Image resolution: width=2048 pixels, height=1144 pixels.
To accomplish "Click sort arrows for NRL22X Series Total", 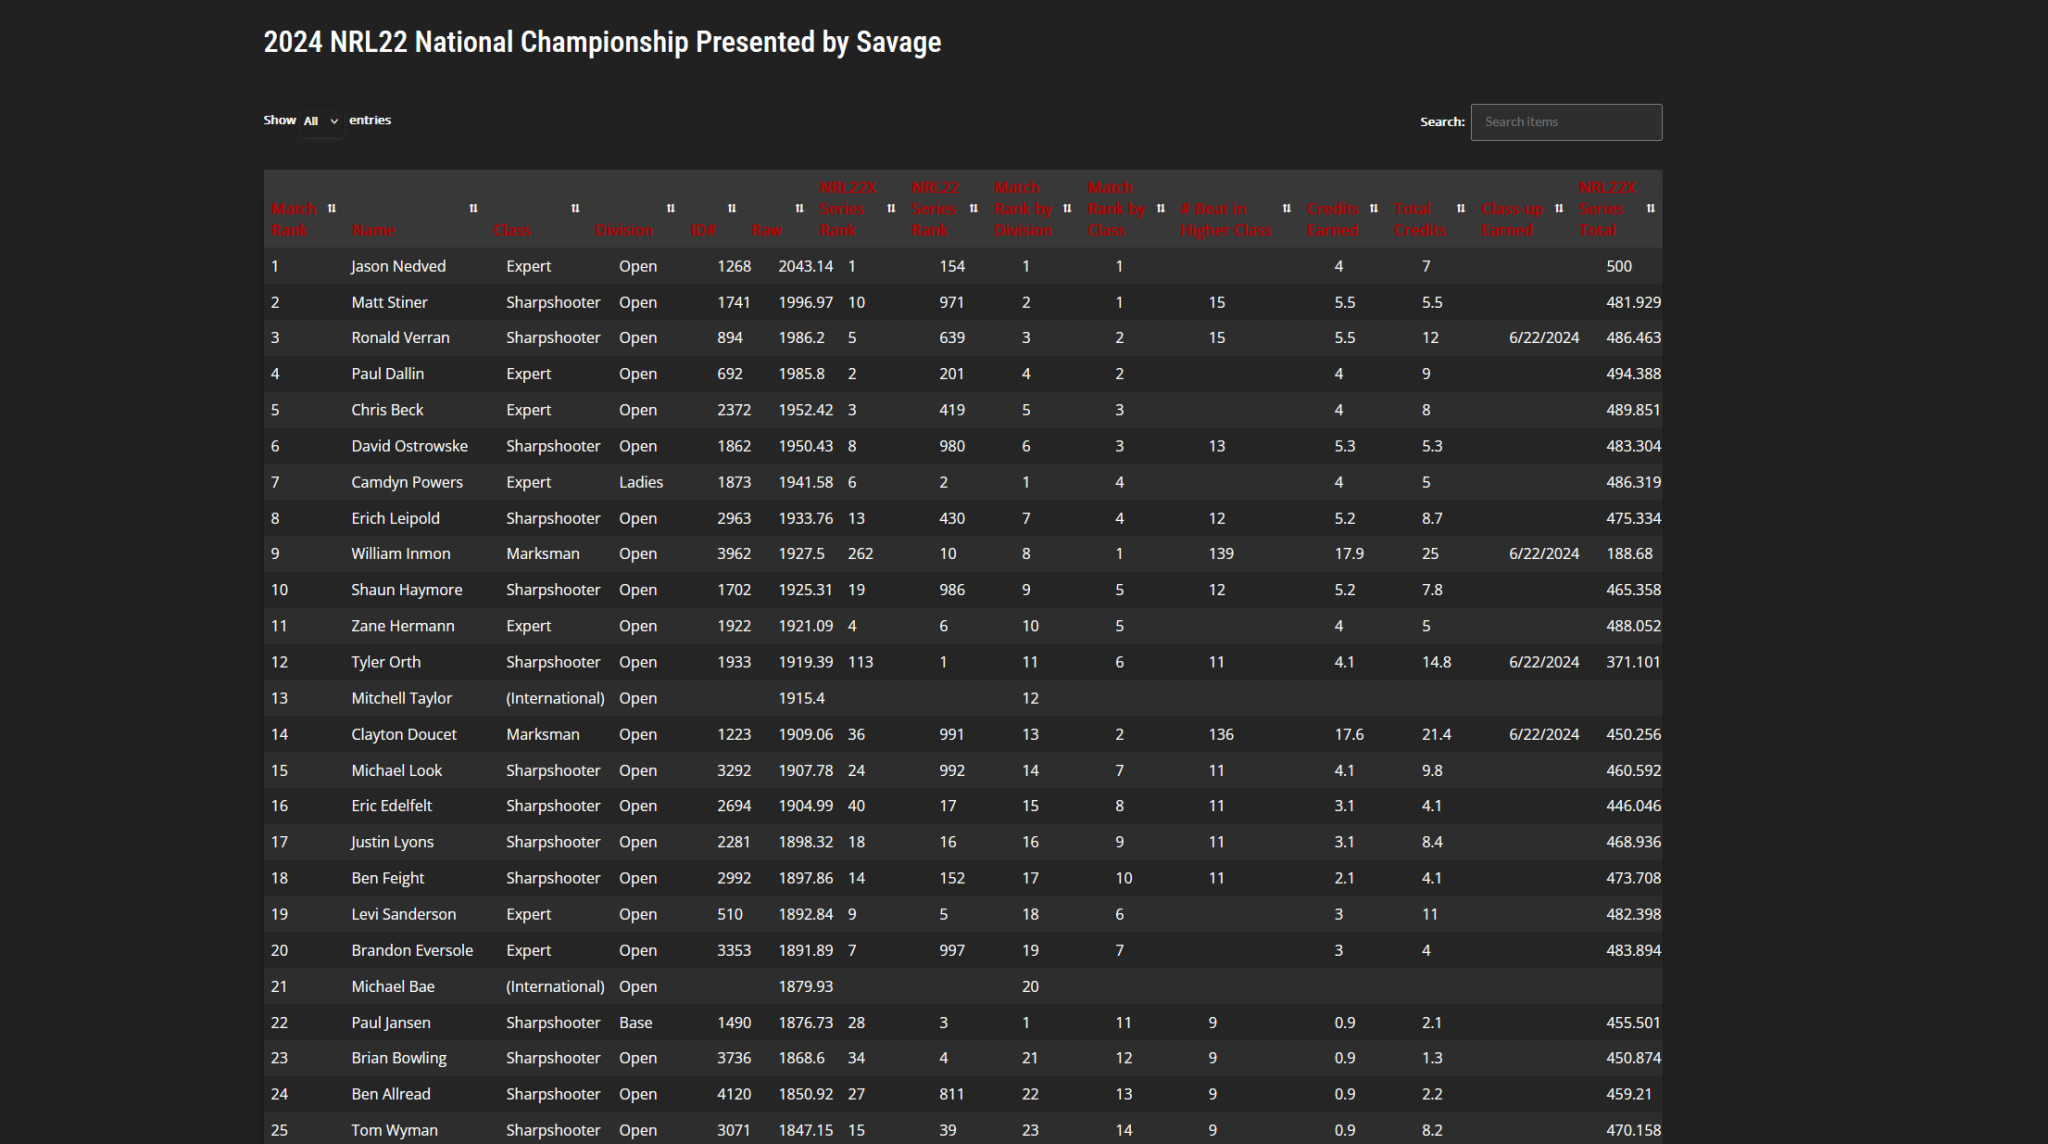I will pos(1650,209).
